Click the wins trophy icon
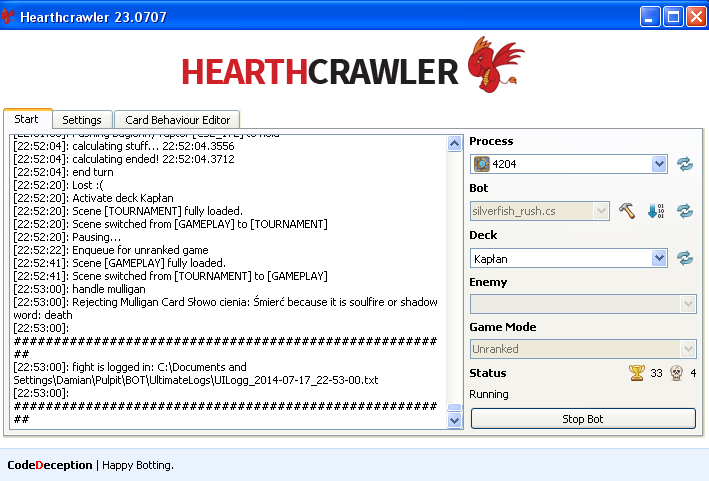 (x=637, y=373)
